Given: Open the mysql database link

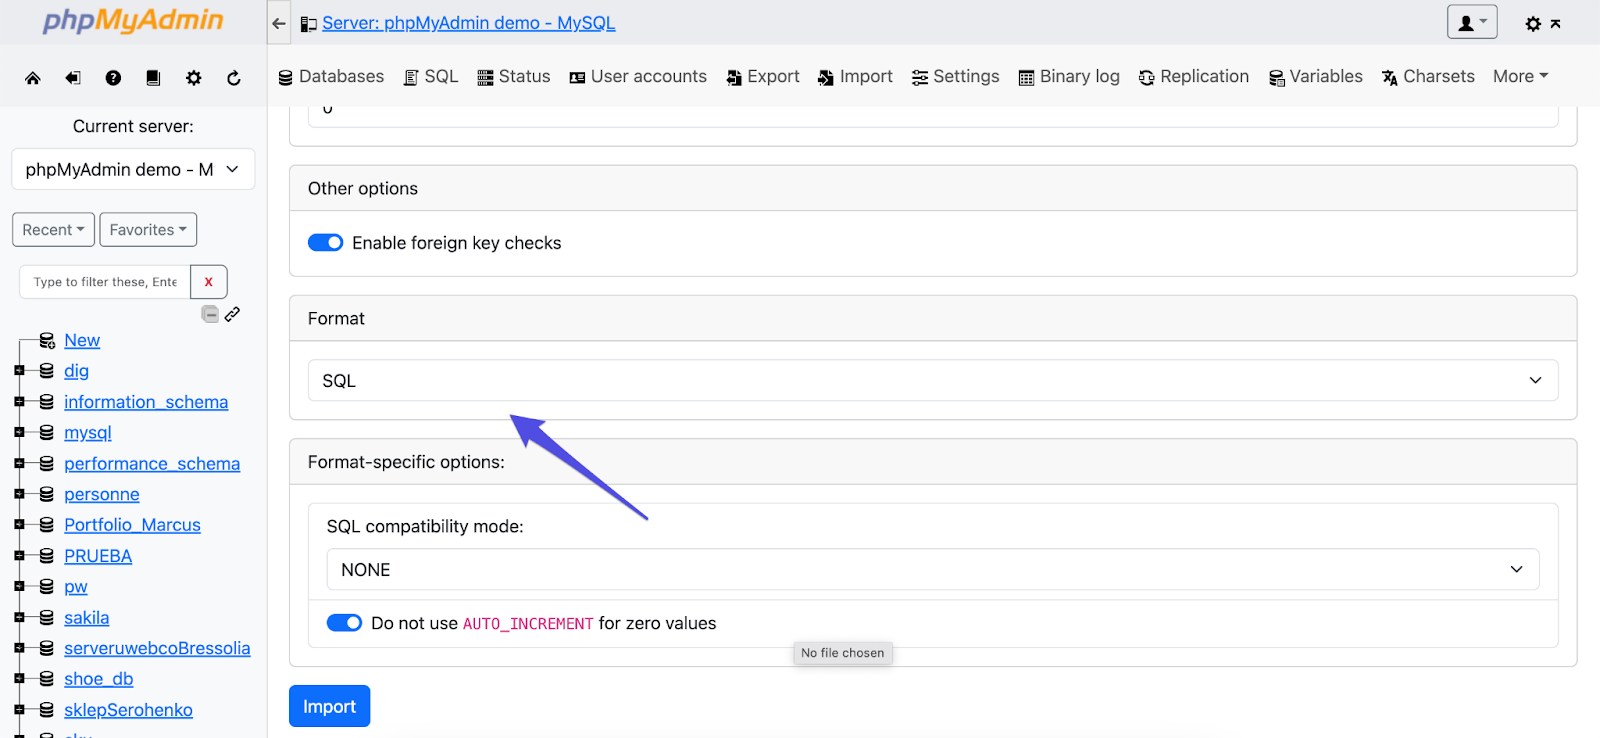Looking at the screenshot, I should tap(88, 433).
